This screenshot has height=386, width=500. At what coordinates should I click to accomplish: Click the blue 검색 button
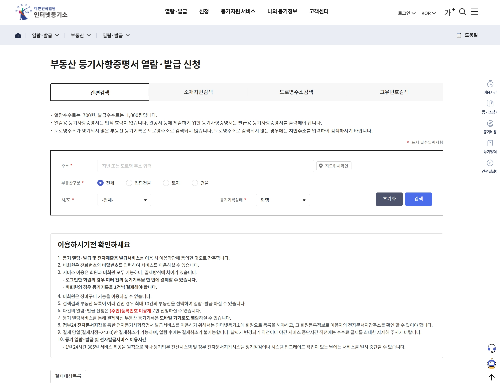(x=418, y=199)
